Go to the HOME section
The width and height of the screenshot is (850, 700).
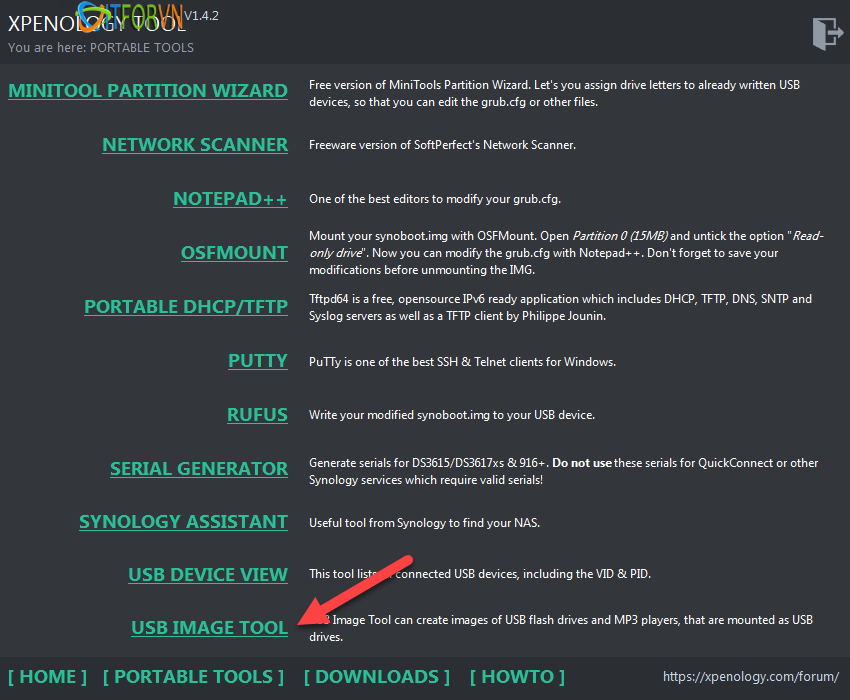(48, 677)
